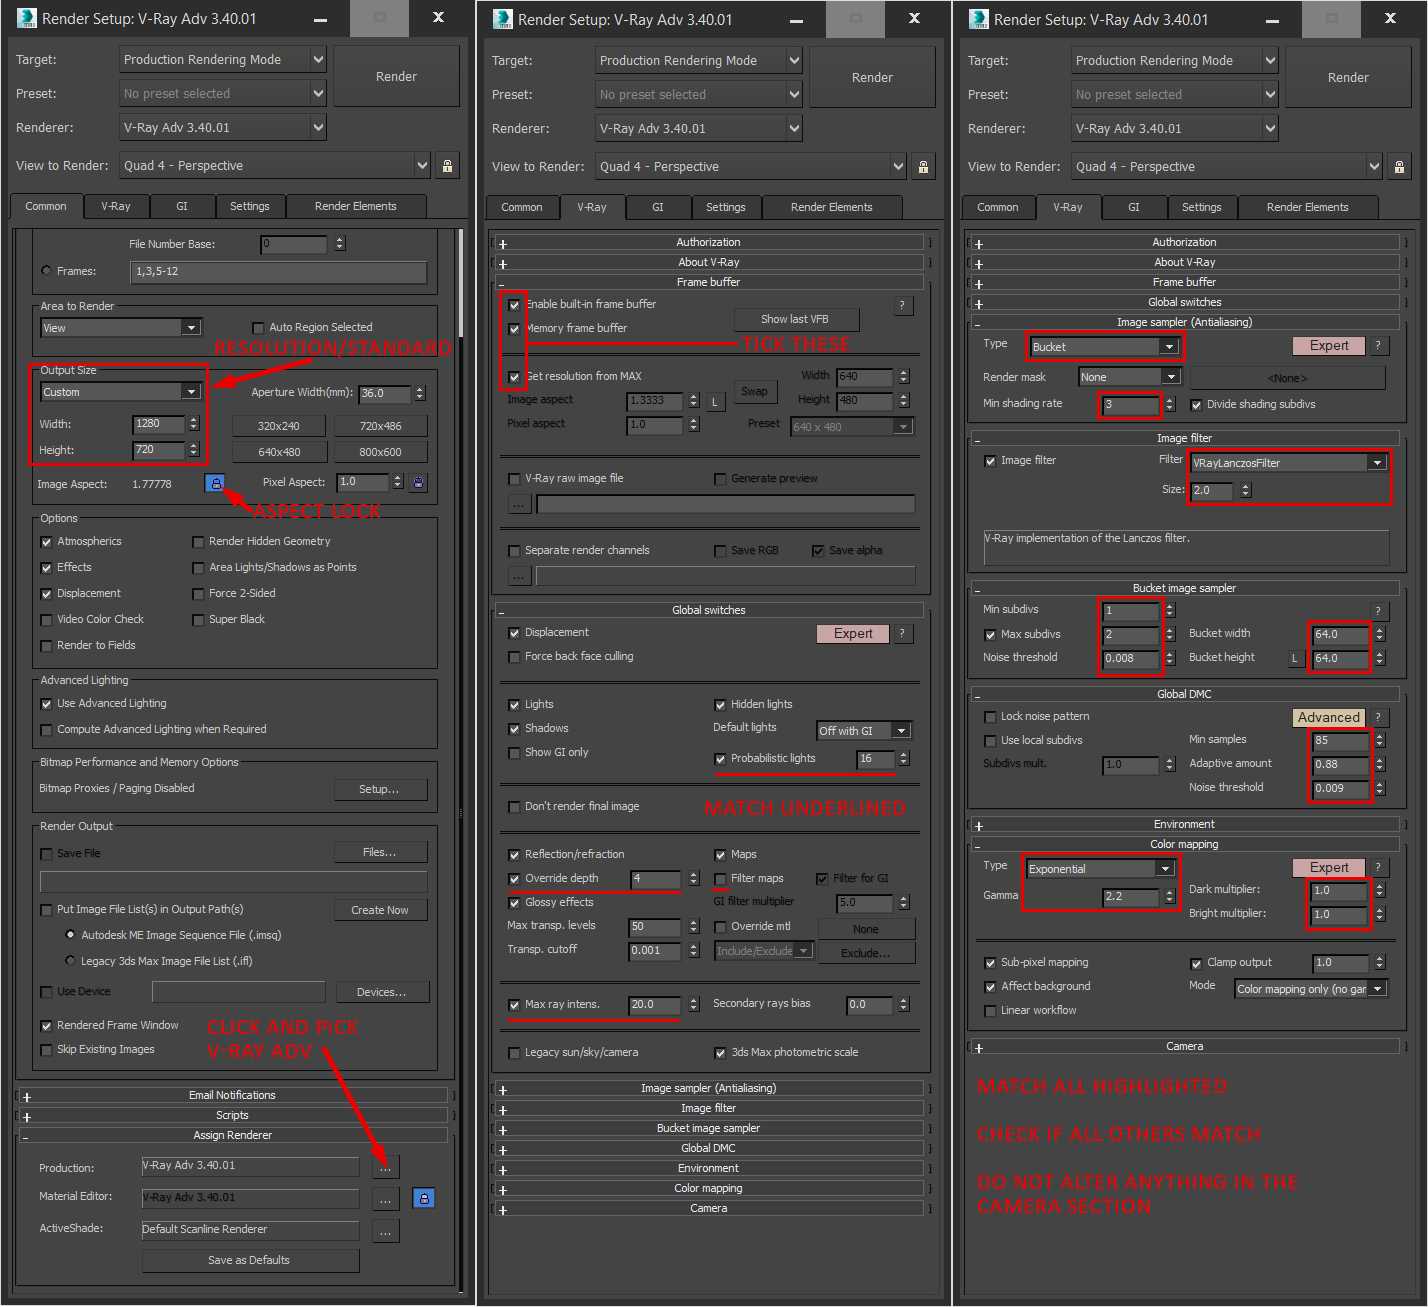Click the 3ds Max app icon in left title bar
Viewport: 1428px width, 1307px height.
(x=26, y=17)
